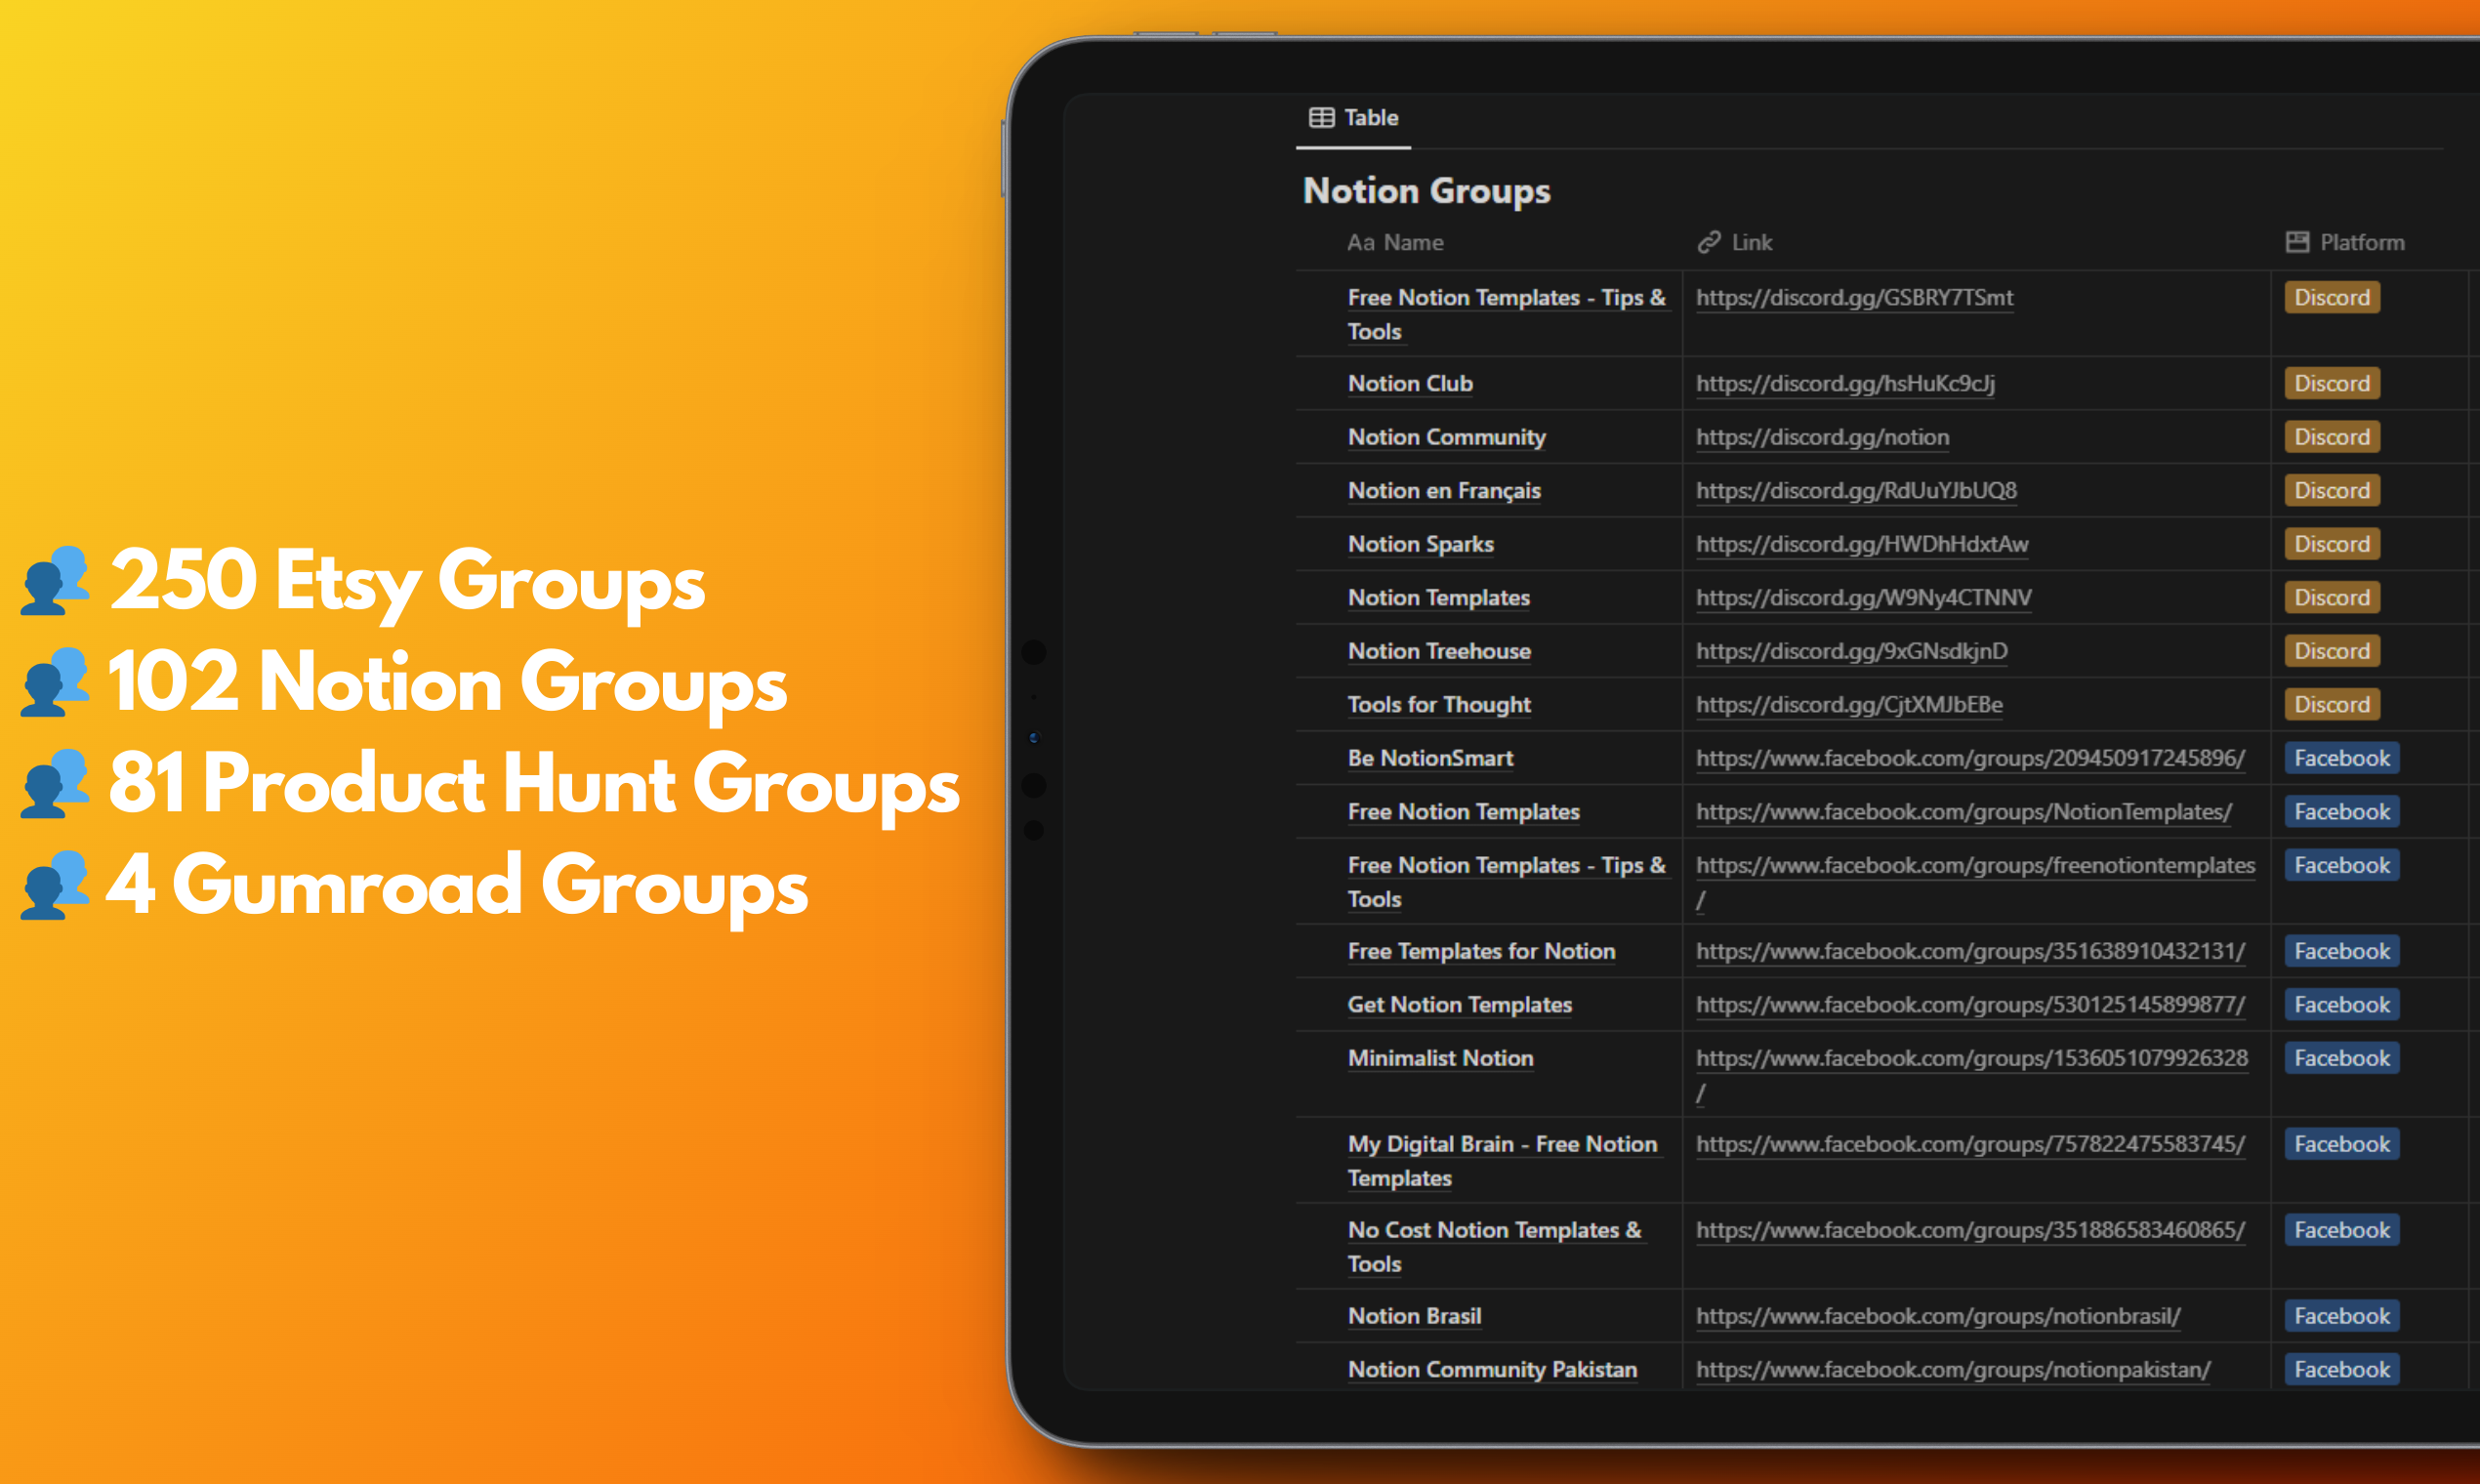Click the Name column header
Screen dimensions: 2480x1484
coord(1395,242)
